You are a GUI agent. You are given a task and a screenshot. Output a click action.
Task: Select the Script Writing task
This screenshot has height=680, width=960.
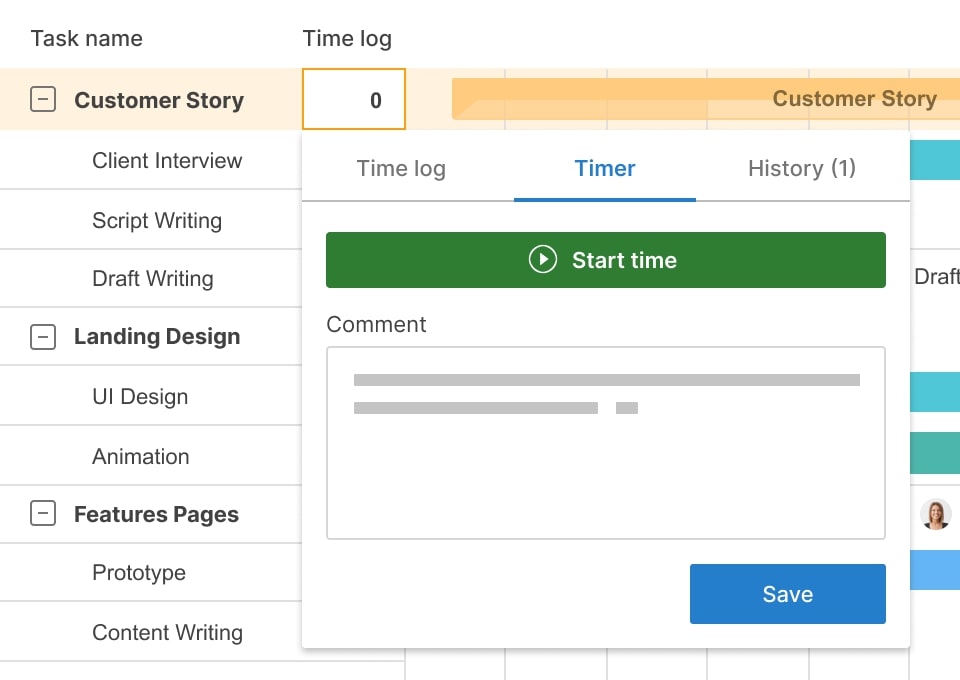click(157, 221)
